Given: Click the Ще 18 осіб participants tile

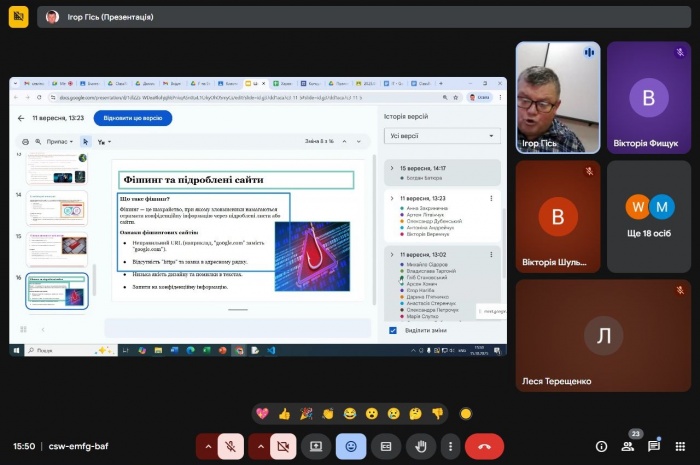Looking at the screenshot, I should (648, 215).
